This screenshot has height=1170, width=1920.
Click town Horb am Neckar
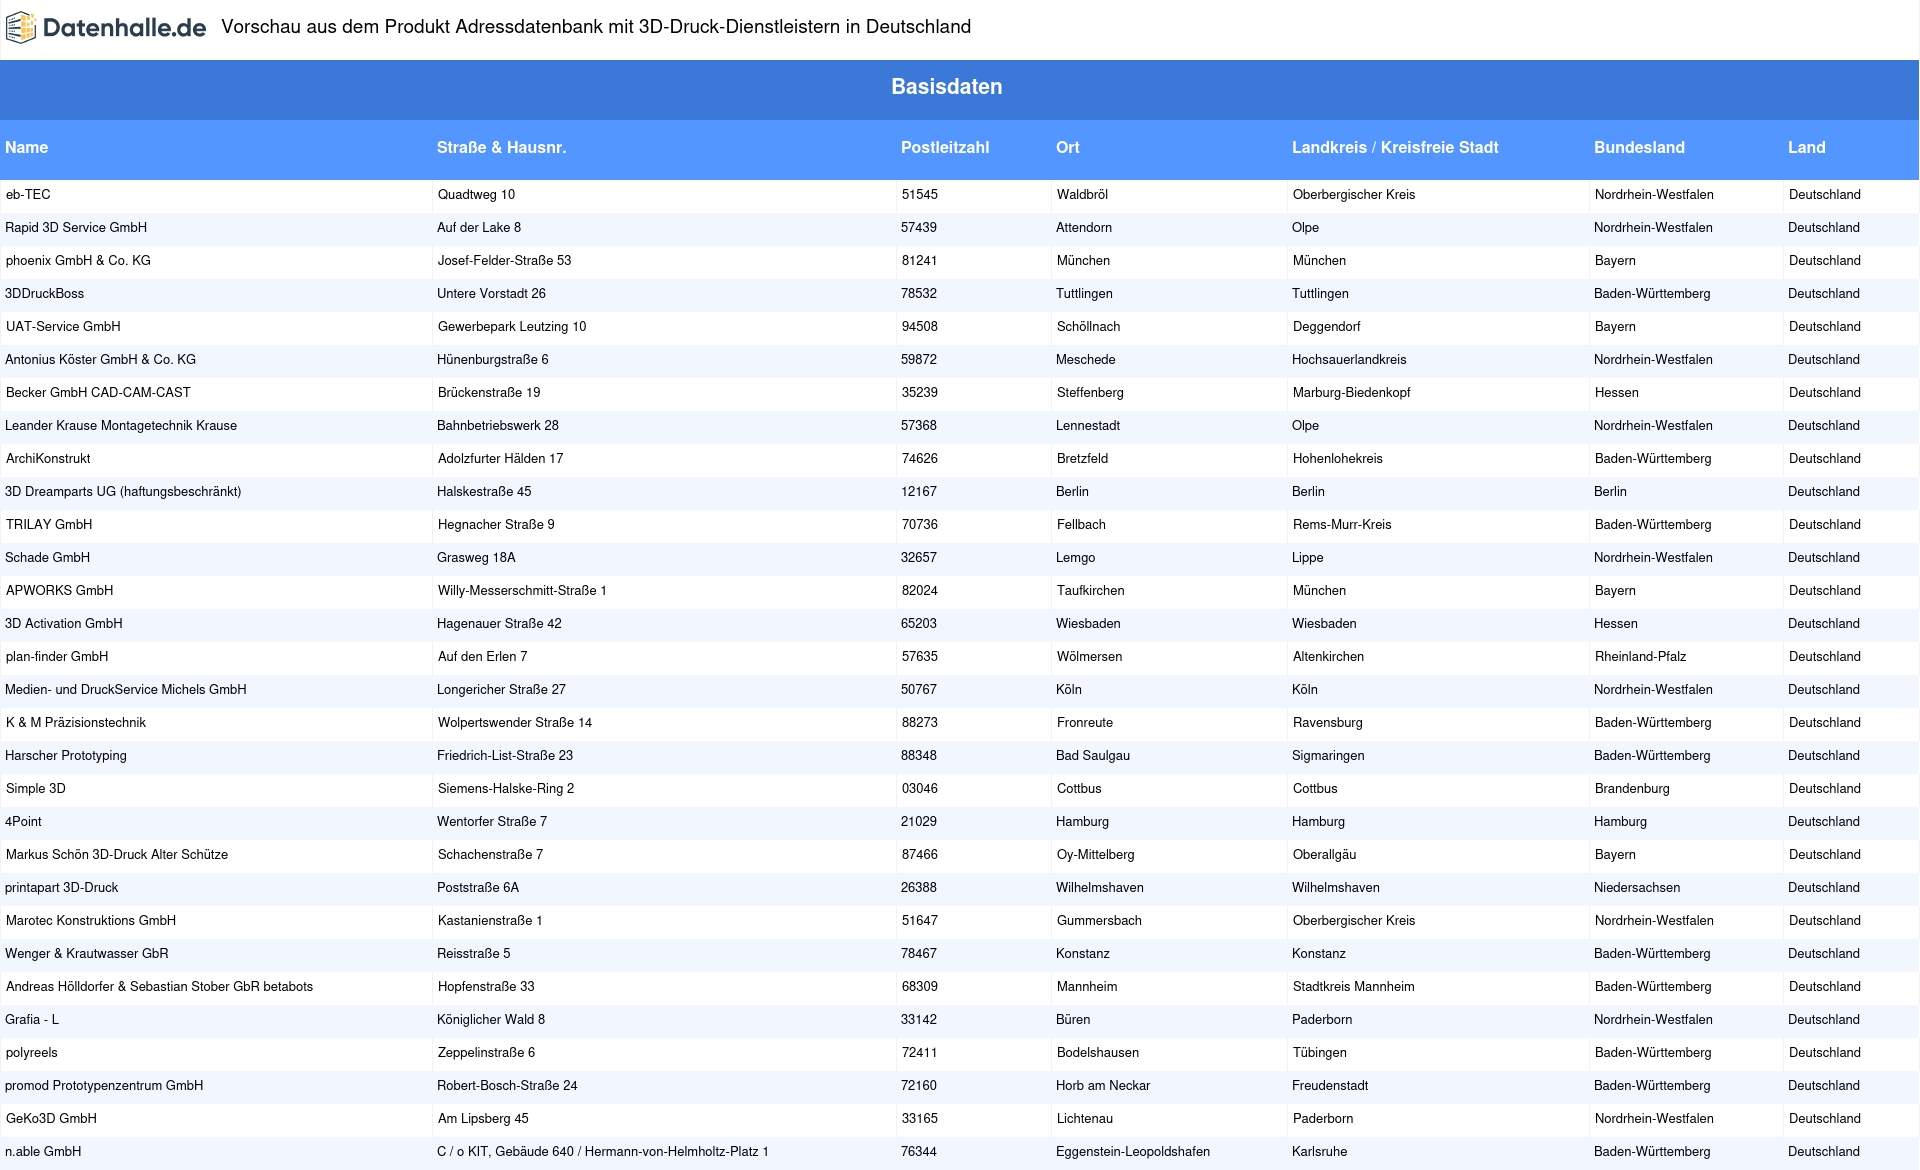pos(1103,1086)
